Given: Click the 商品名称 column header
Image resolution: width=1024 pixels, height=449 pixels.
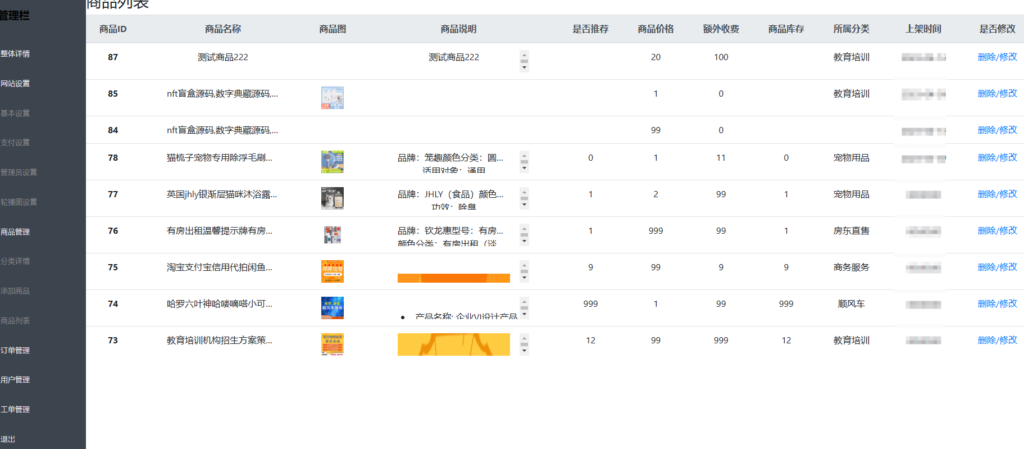Looking at the screenshot, I should pos(223,29).
